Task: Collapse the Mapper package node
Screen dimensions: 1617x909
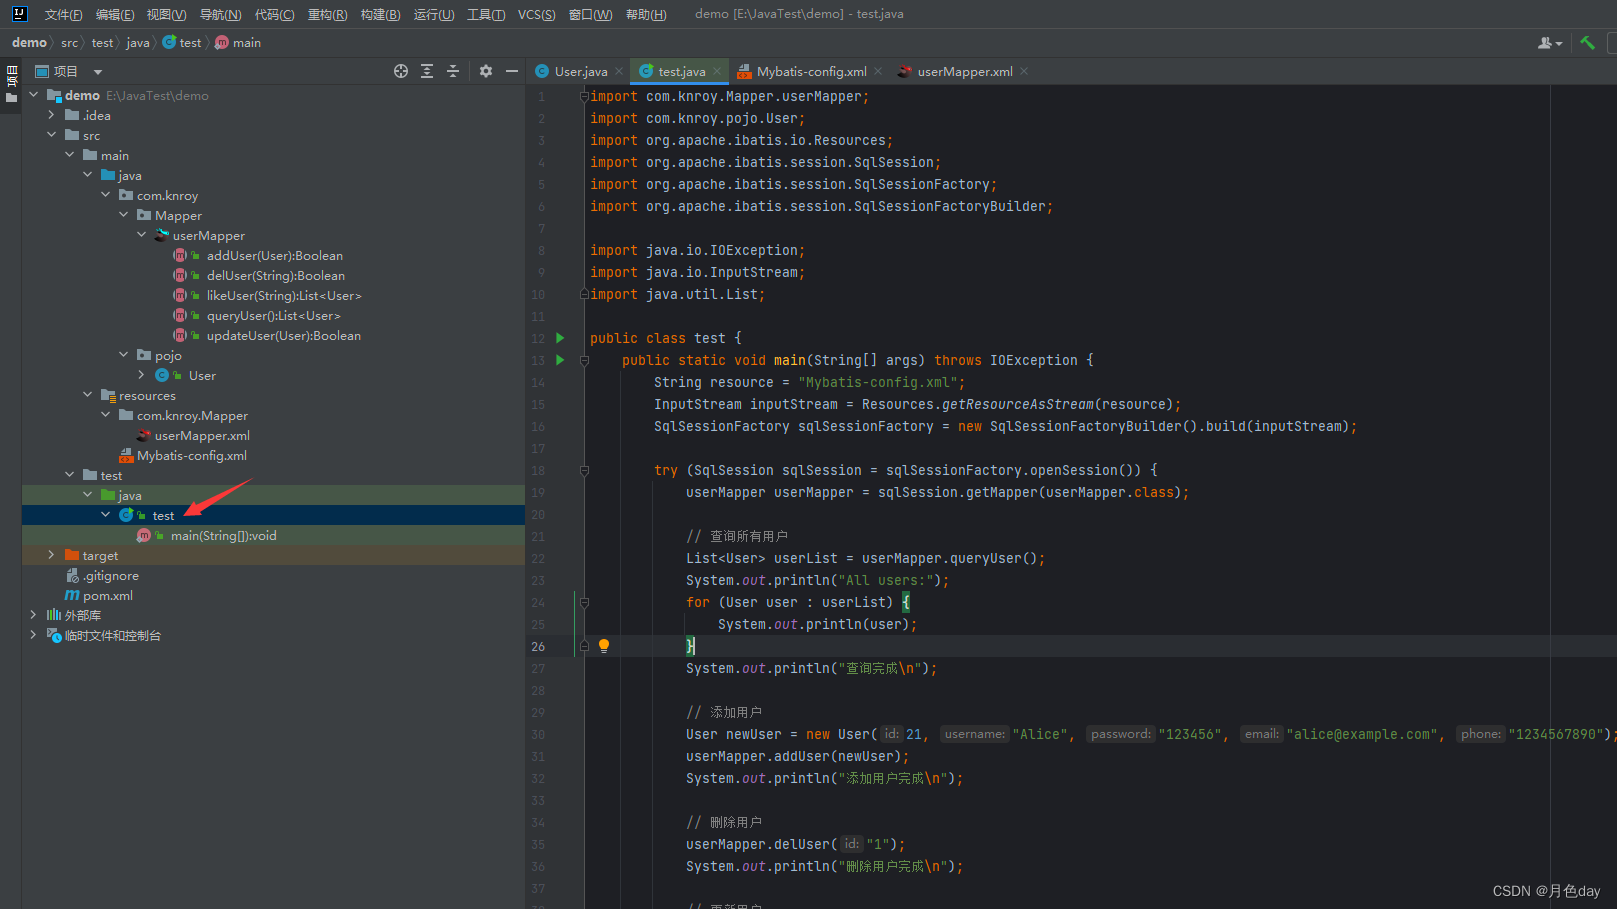Action: [124, 215]
